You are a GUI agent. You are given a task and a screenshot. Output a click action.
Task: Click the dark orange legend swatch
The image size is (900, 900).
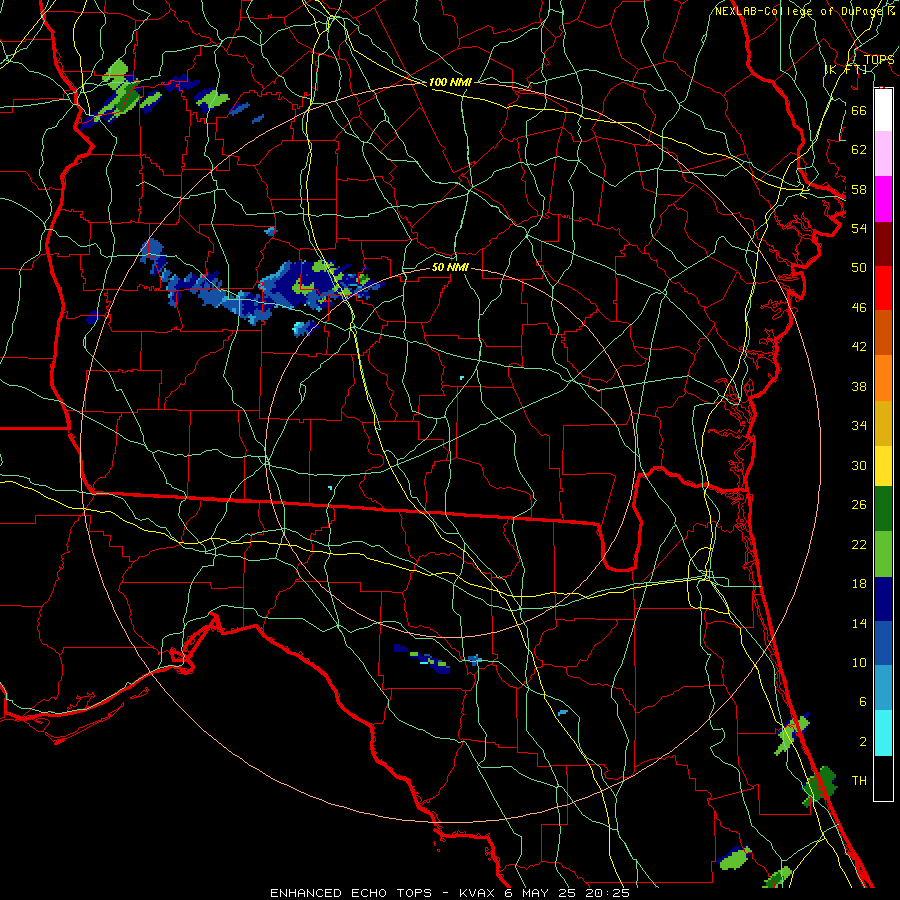(883, 333)
